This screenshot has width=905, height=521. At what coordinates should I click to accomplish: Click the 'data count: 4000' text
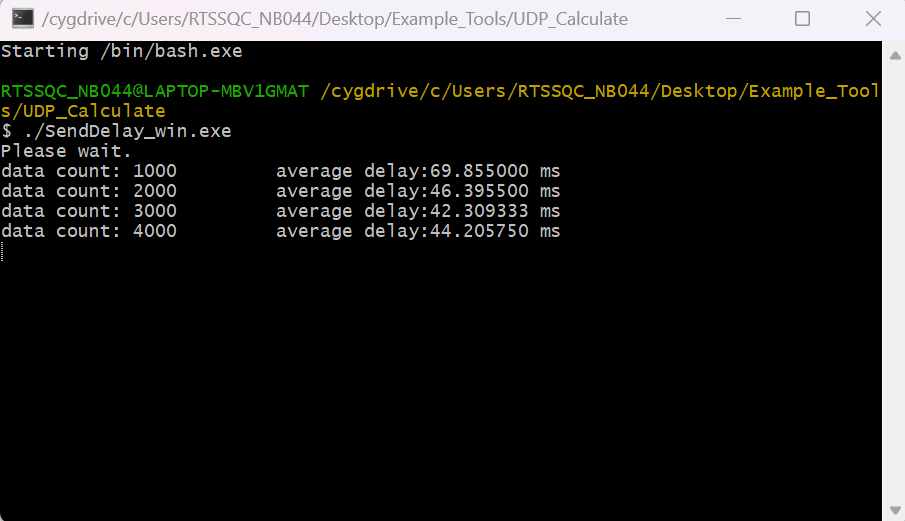coord(89,231)
